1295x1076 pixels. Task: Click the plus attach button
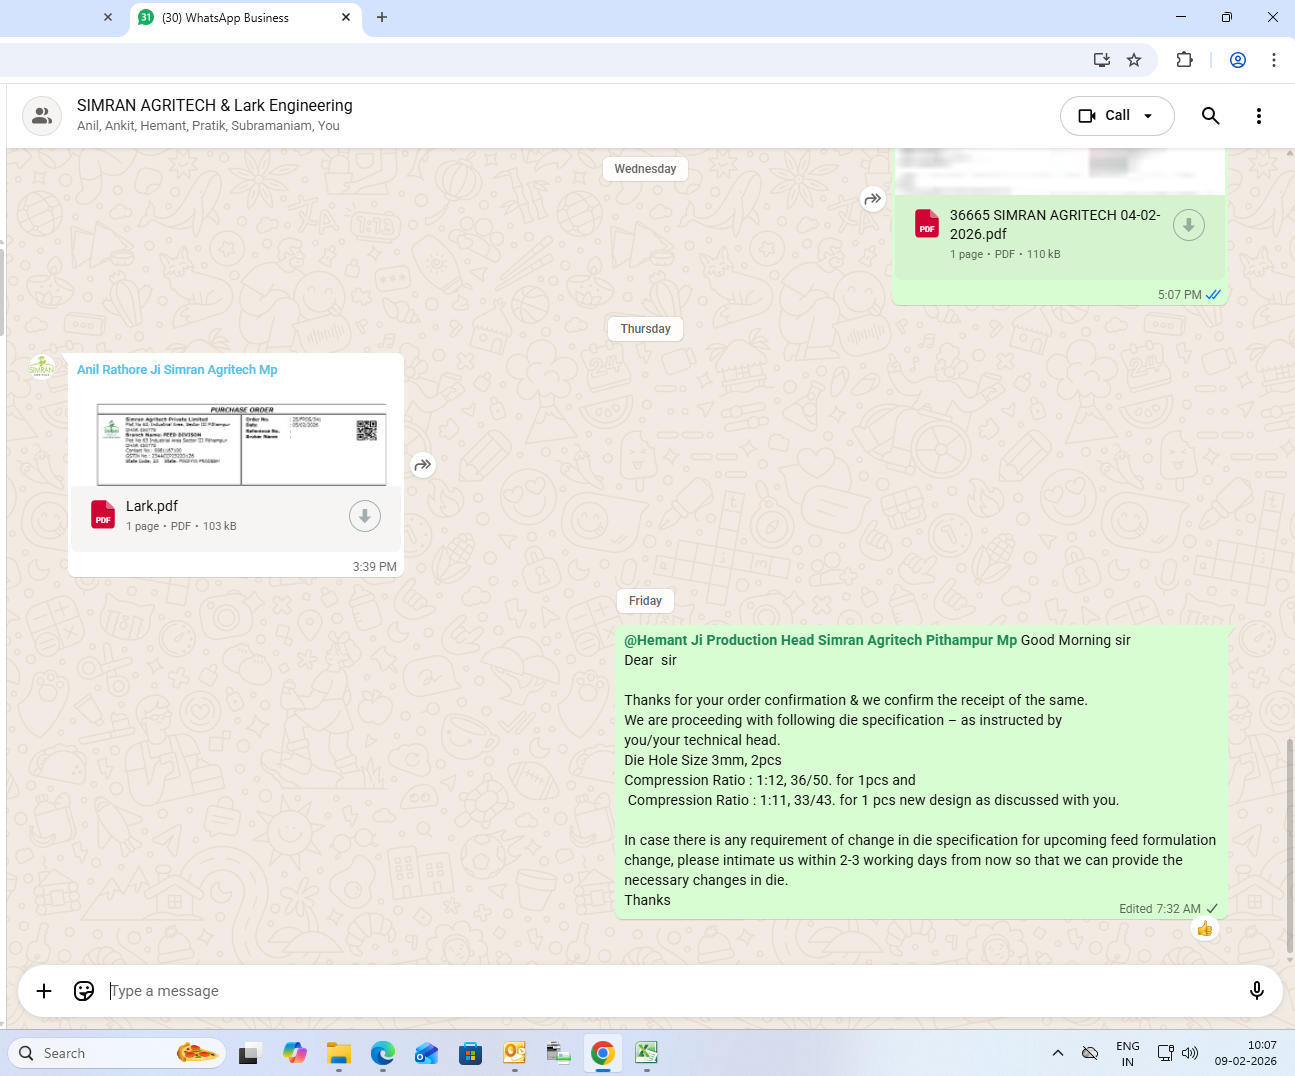tap(44, 991)
